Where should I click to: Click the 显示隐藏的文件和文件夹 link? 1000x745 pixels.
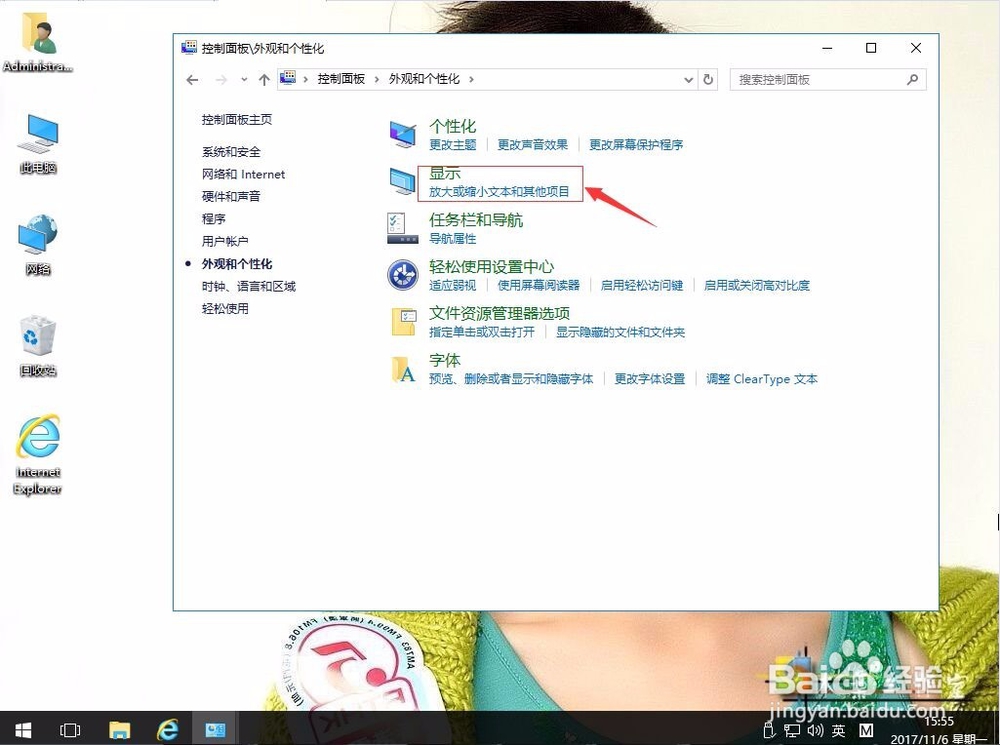[620, 332]
